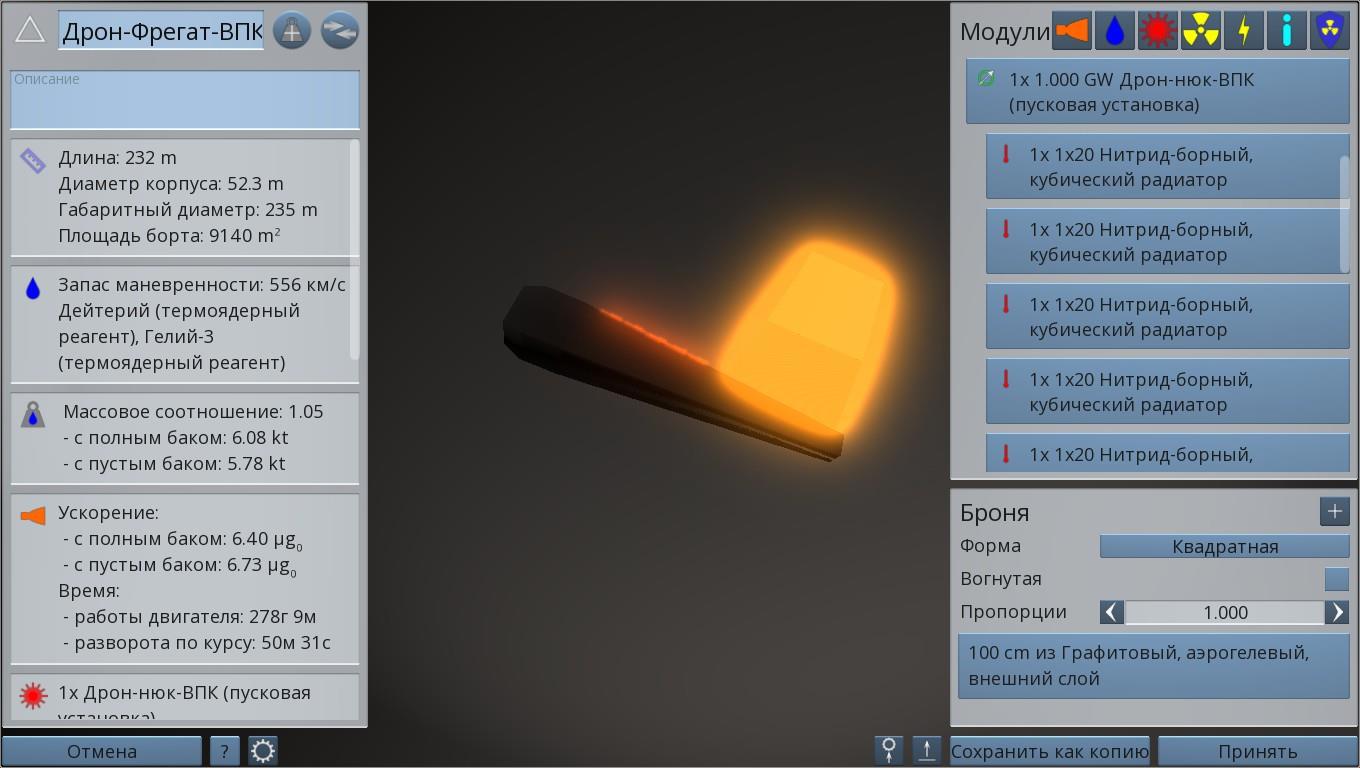Decrease Пропорции with the left arrow
The width and height of the screenshot is (1360, 768).
[x=1112, y=612]
